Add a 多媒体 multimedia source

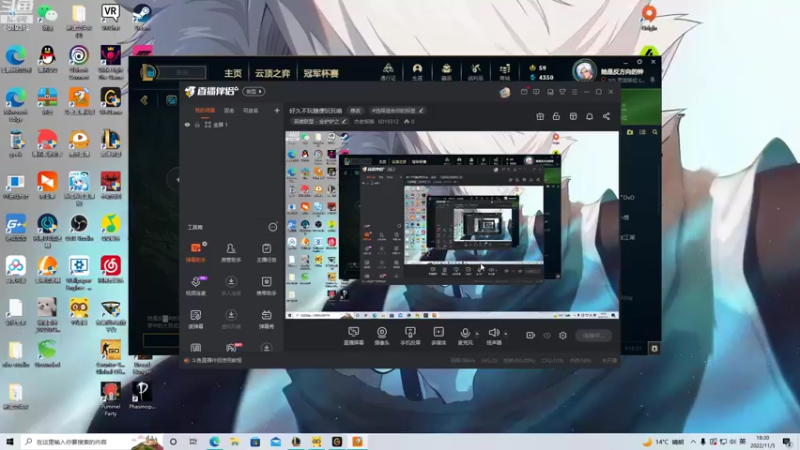[x=438, y=336]
